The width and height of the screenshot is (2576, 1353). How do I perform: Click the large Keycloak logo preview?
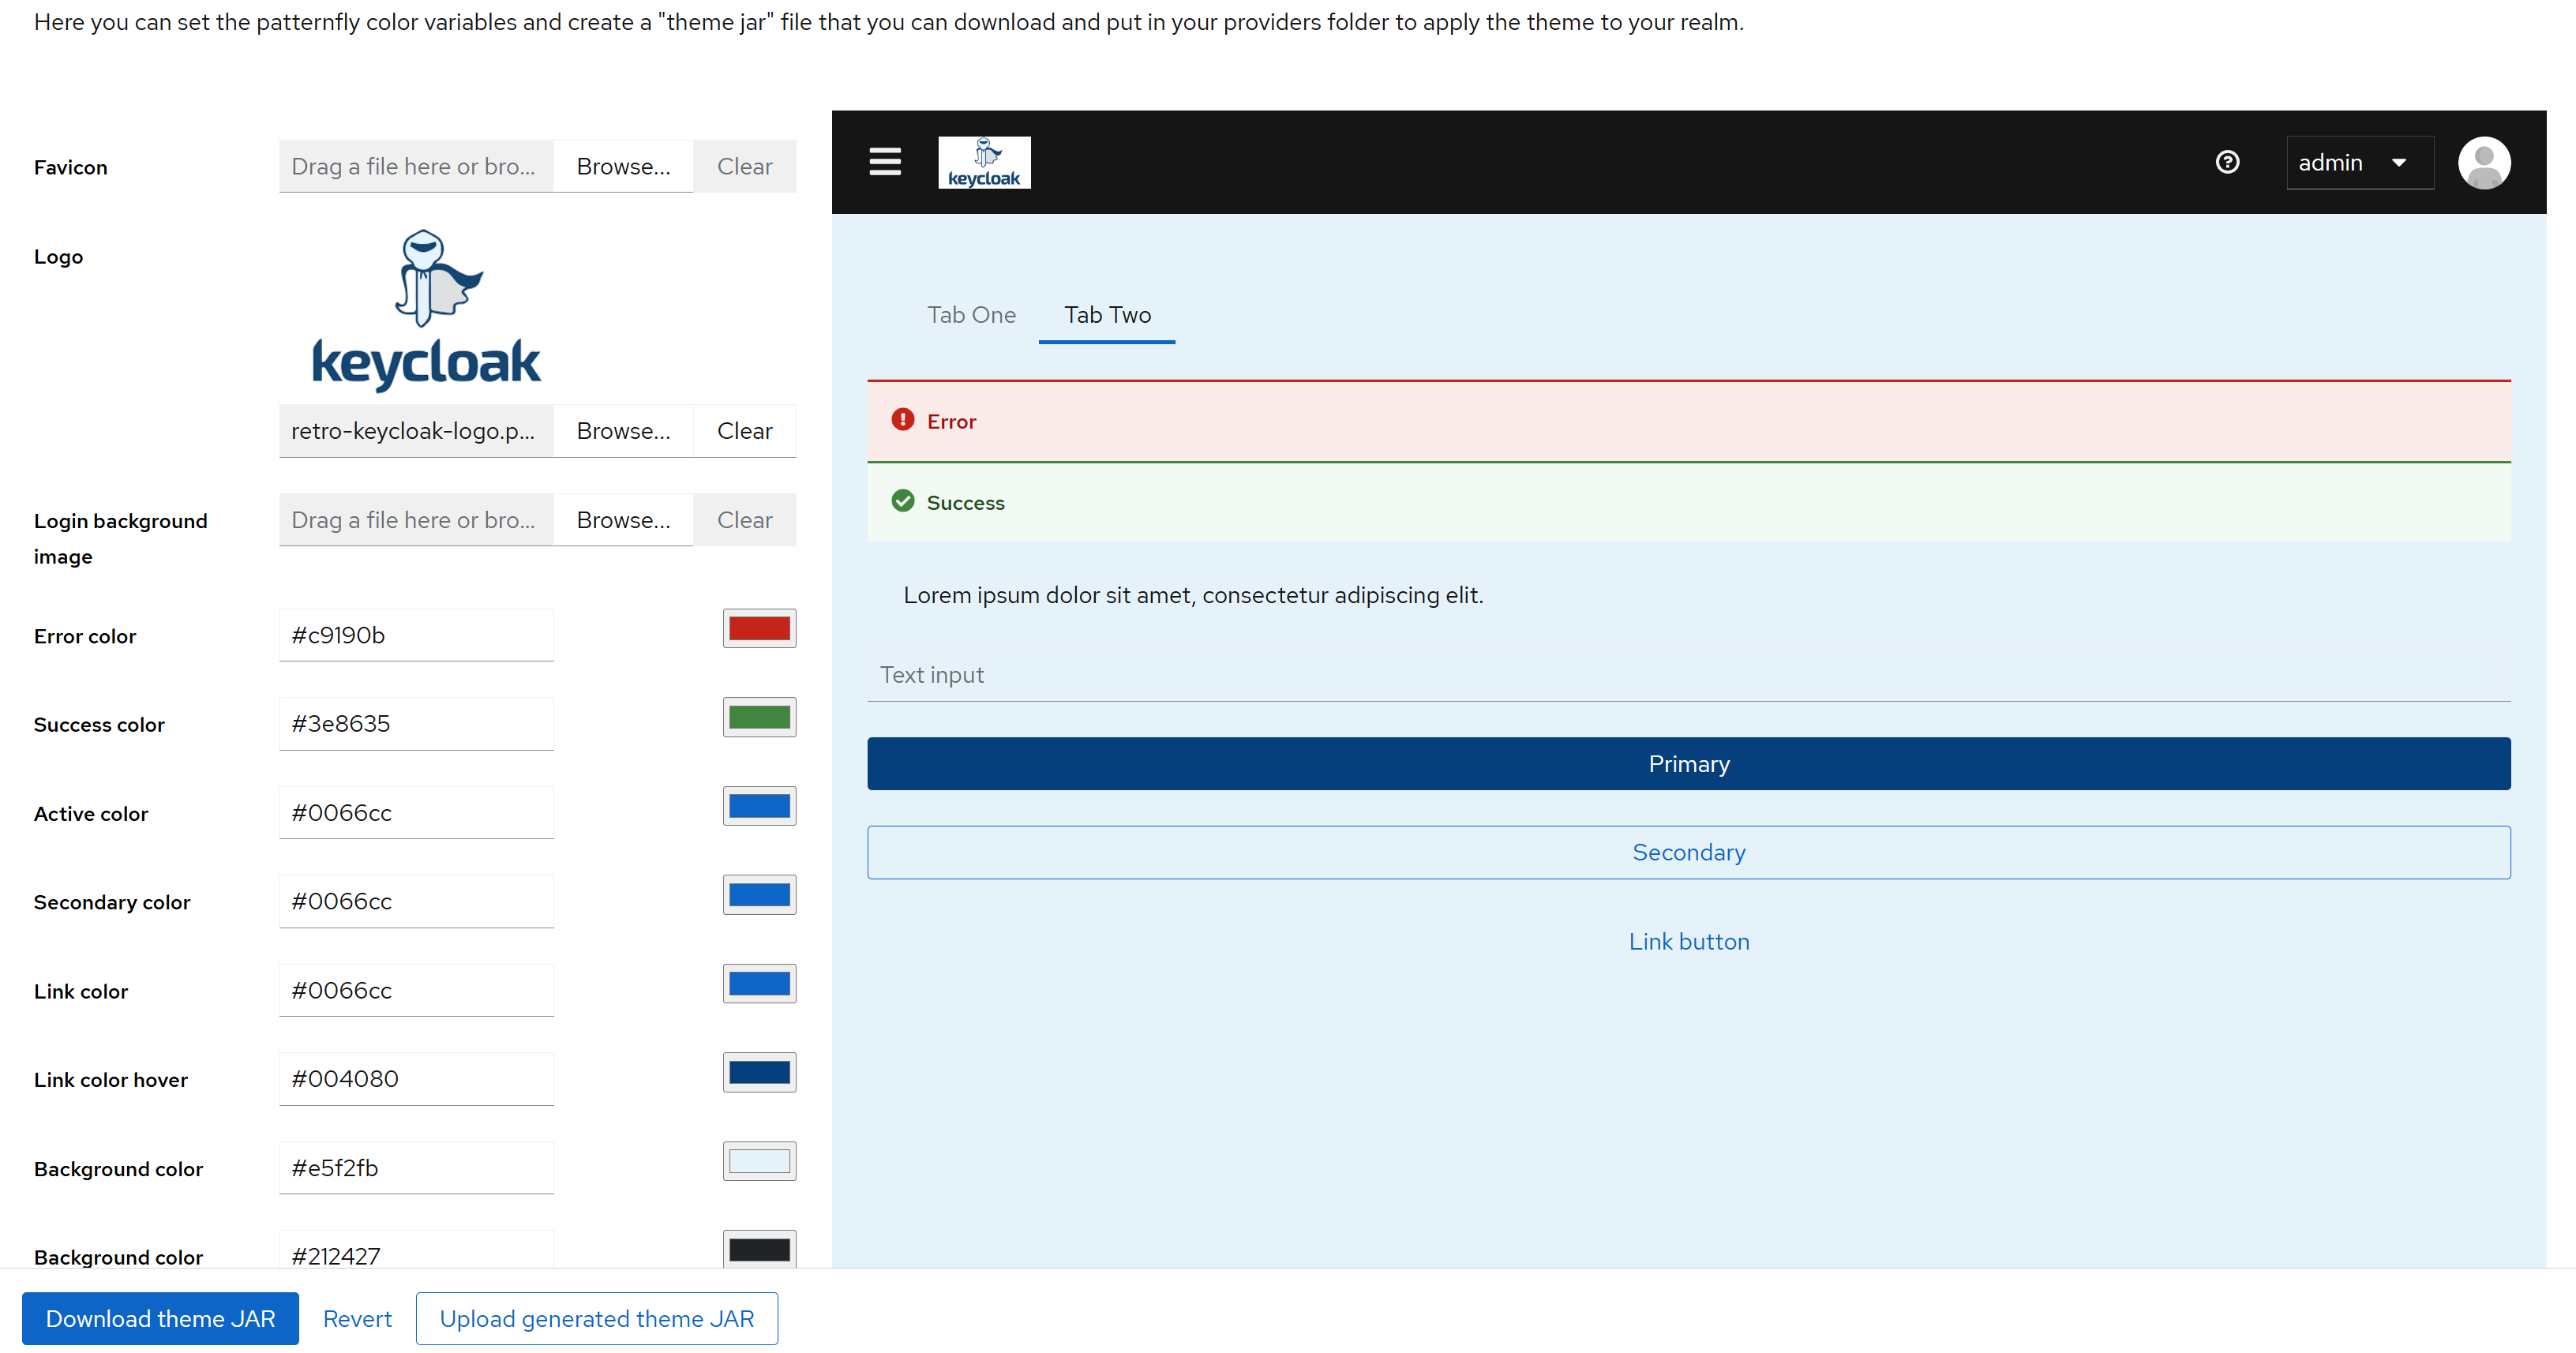coord(427,310)
